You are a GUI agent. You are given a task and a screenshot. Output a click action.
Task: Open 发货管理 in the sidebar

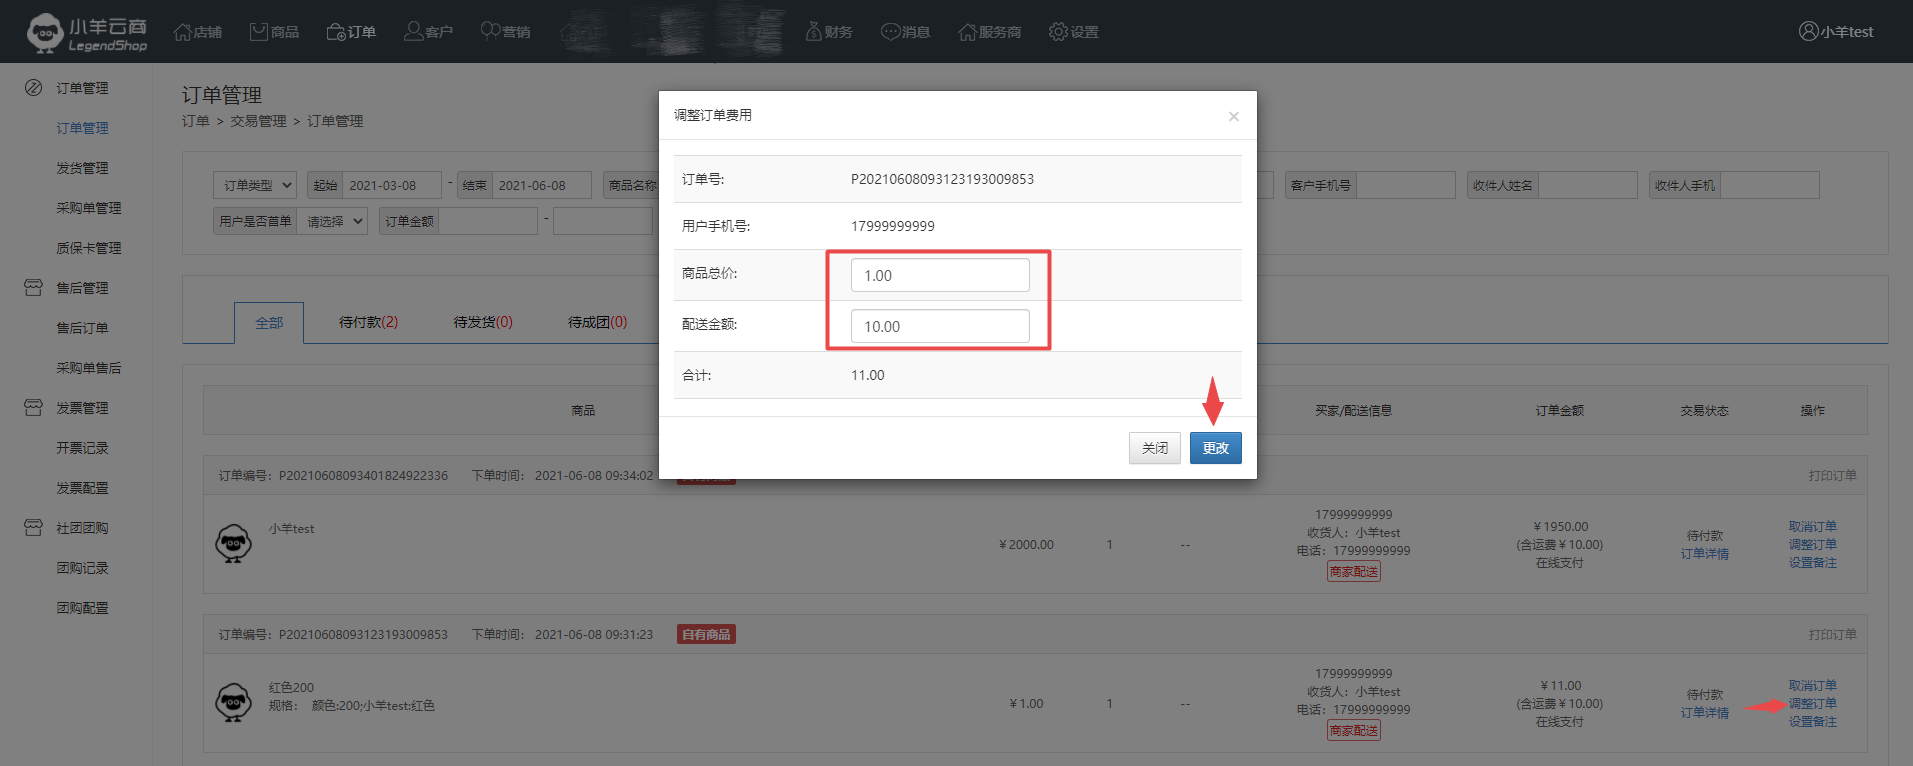tap(82, 168)
